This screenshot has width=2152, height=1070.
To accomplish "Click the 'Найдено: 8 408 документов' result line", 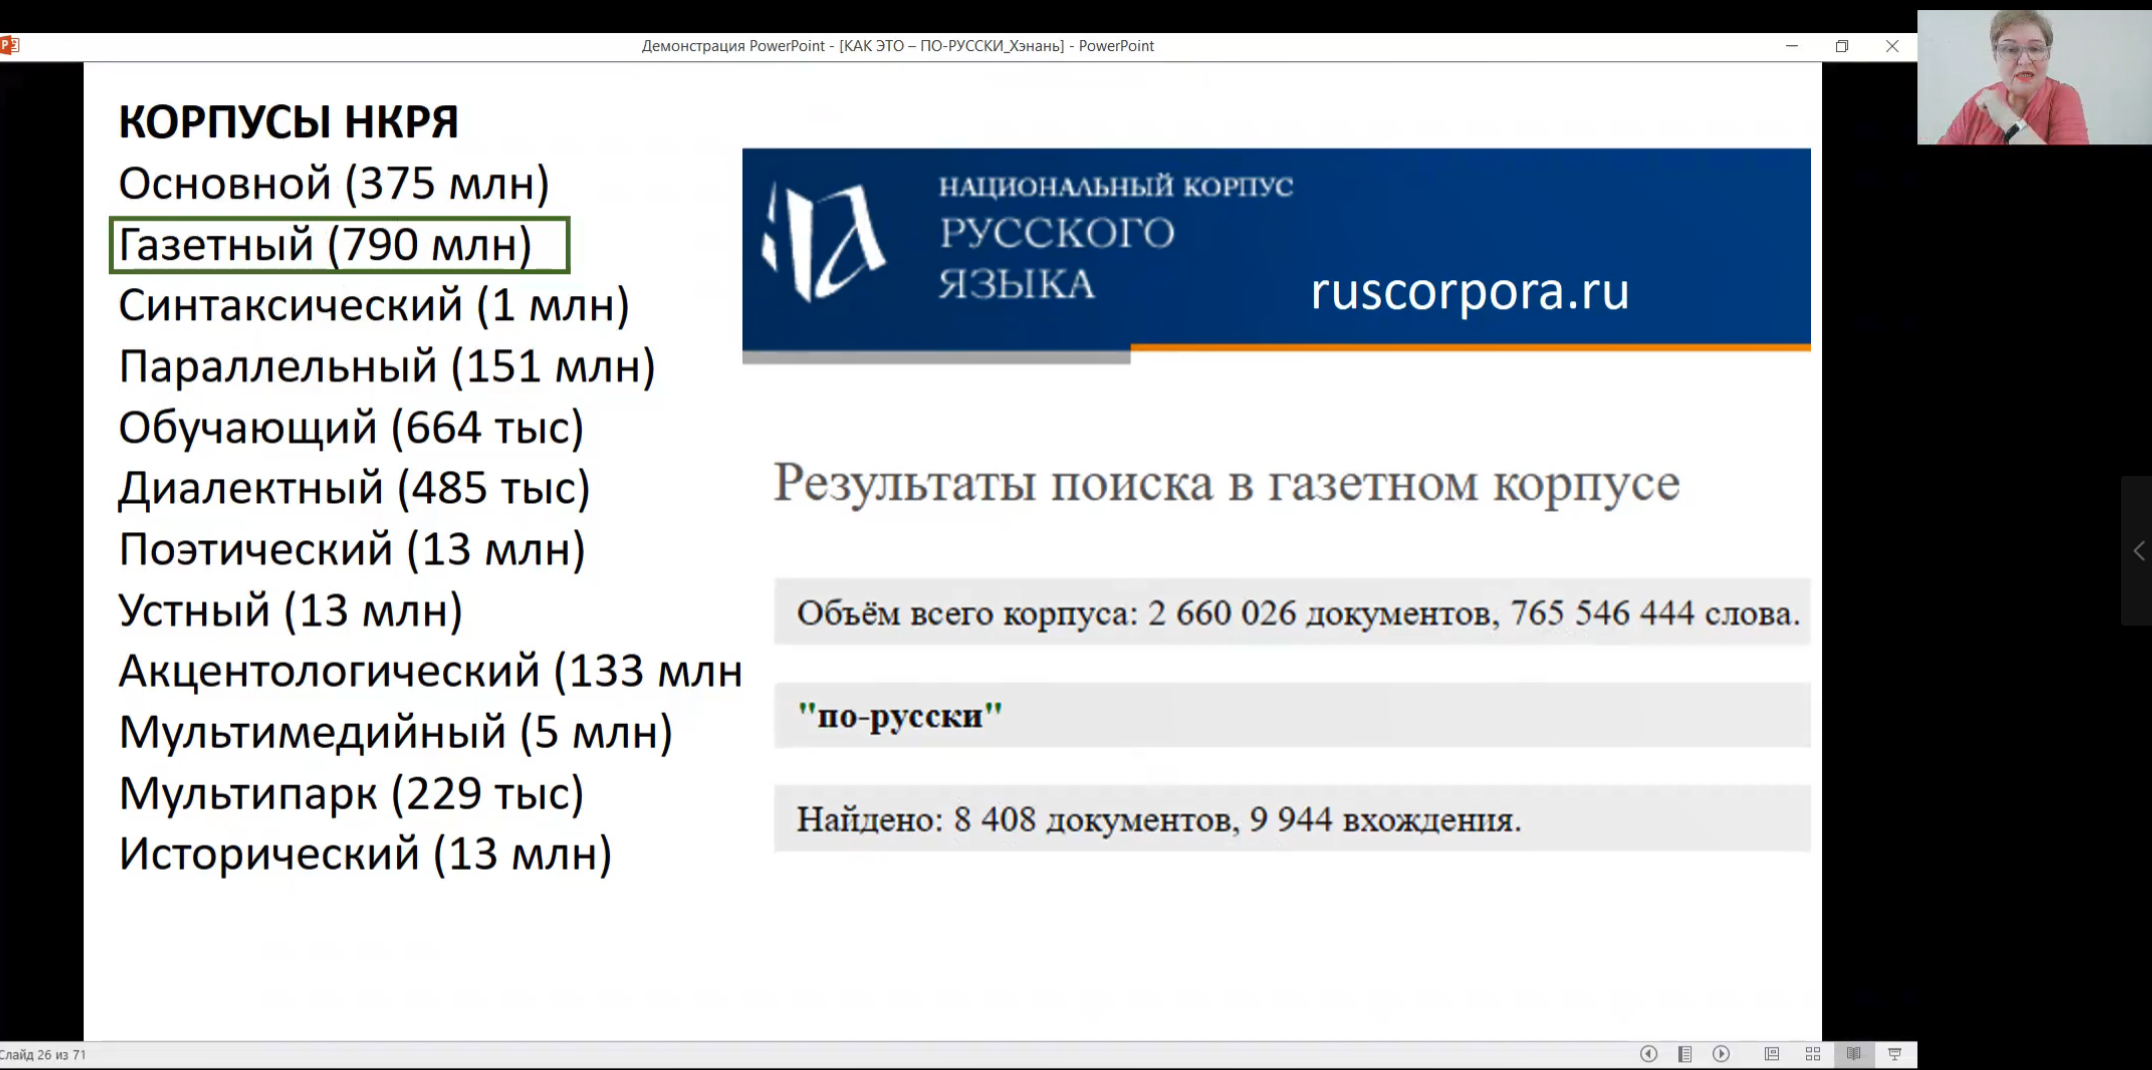I will pos(1292,819).
